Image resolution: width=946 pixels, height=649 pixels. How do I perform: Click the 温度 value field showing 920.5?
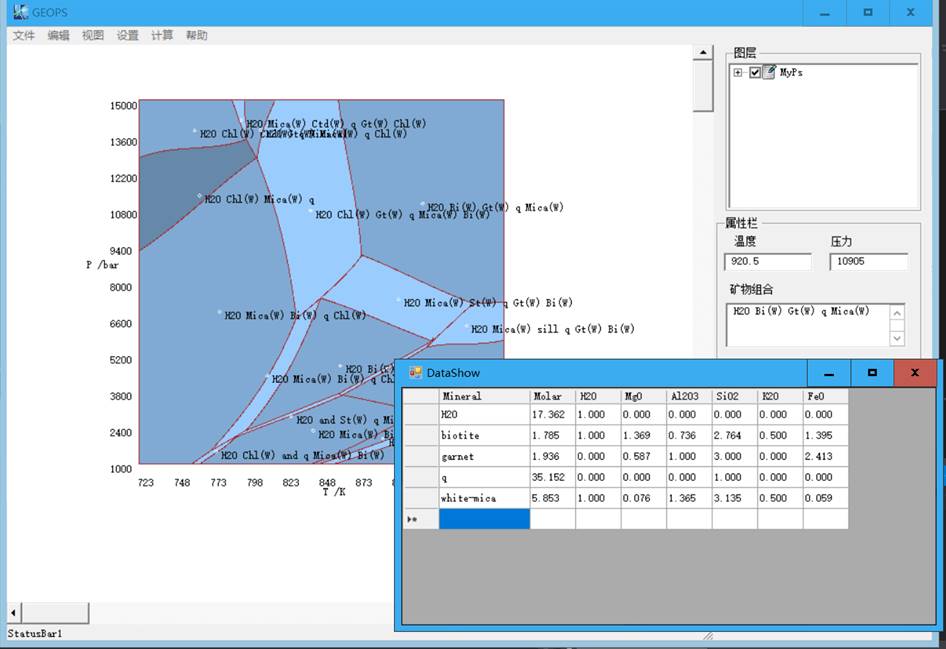tap(768, 261)
